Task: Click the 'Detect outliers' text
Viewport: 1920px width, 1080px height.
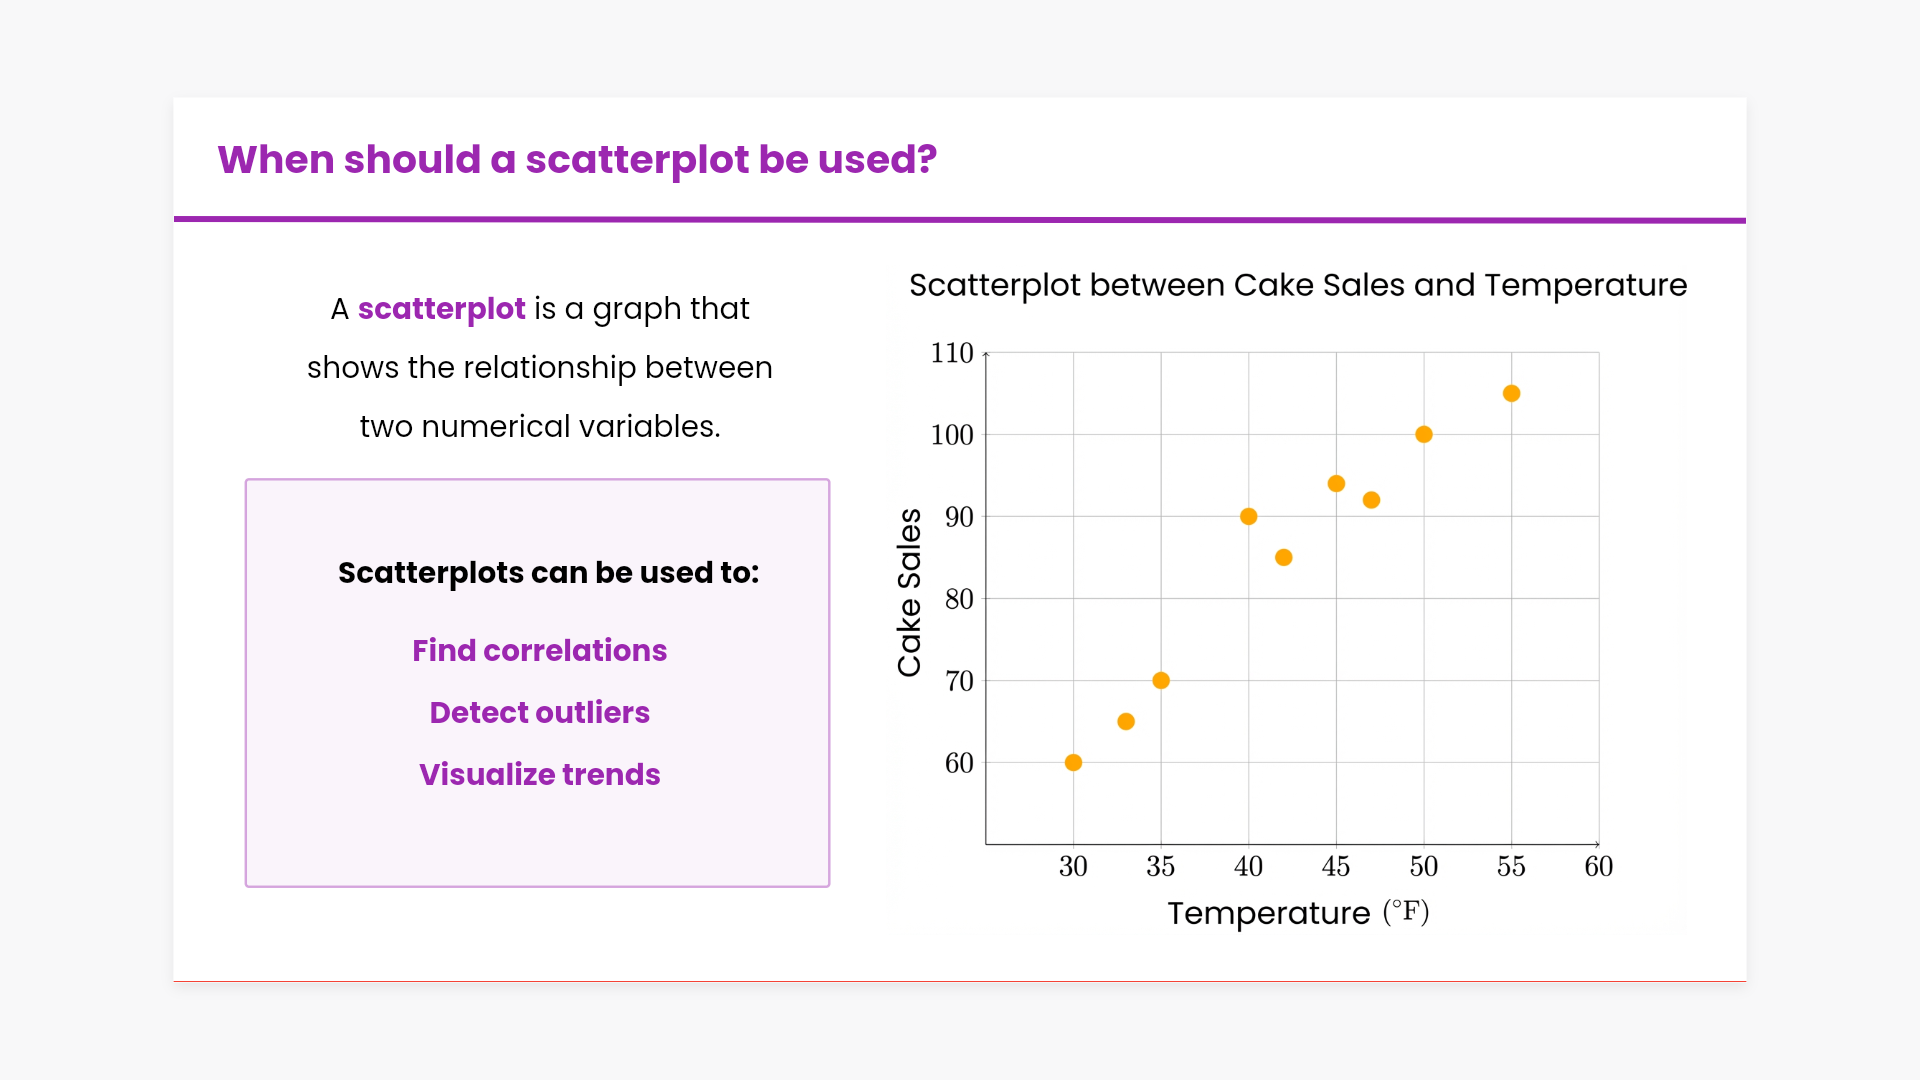Action: click(x=539, y=713)
